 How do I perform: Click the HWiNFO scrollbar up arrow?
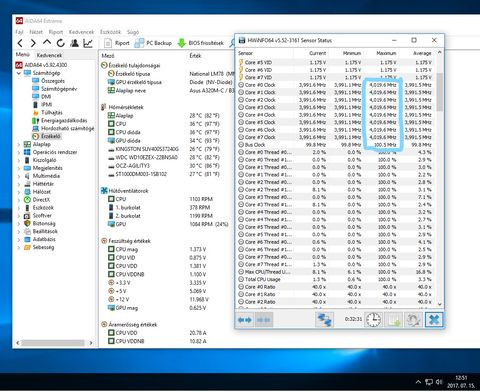(x=439, y=52)
